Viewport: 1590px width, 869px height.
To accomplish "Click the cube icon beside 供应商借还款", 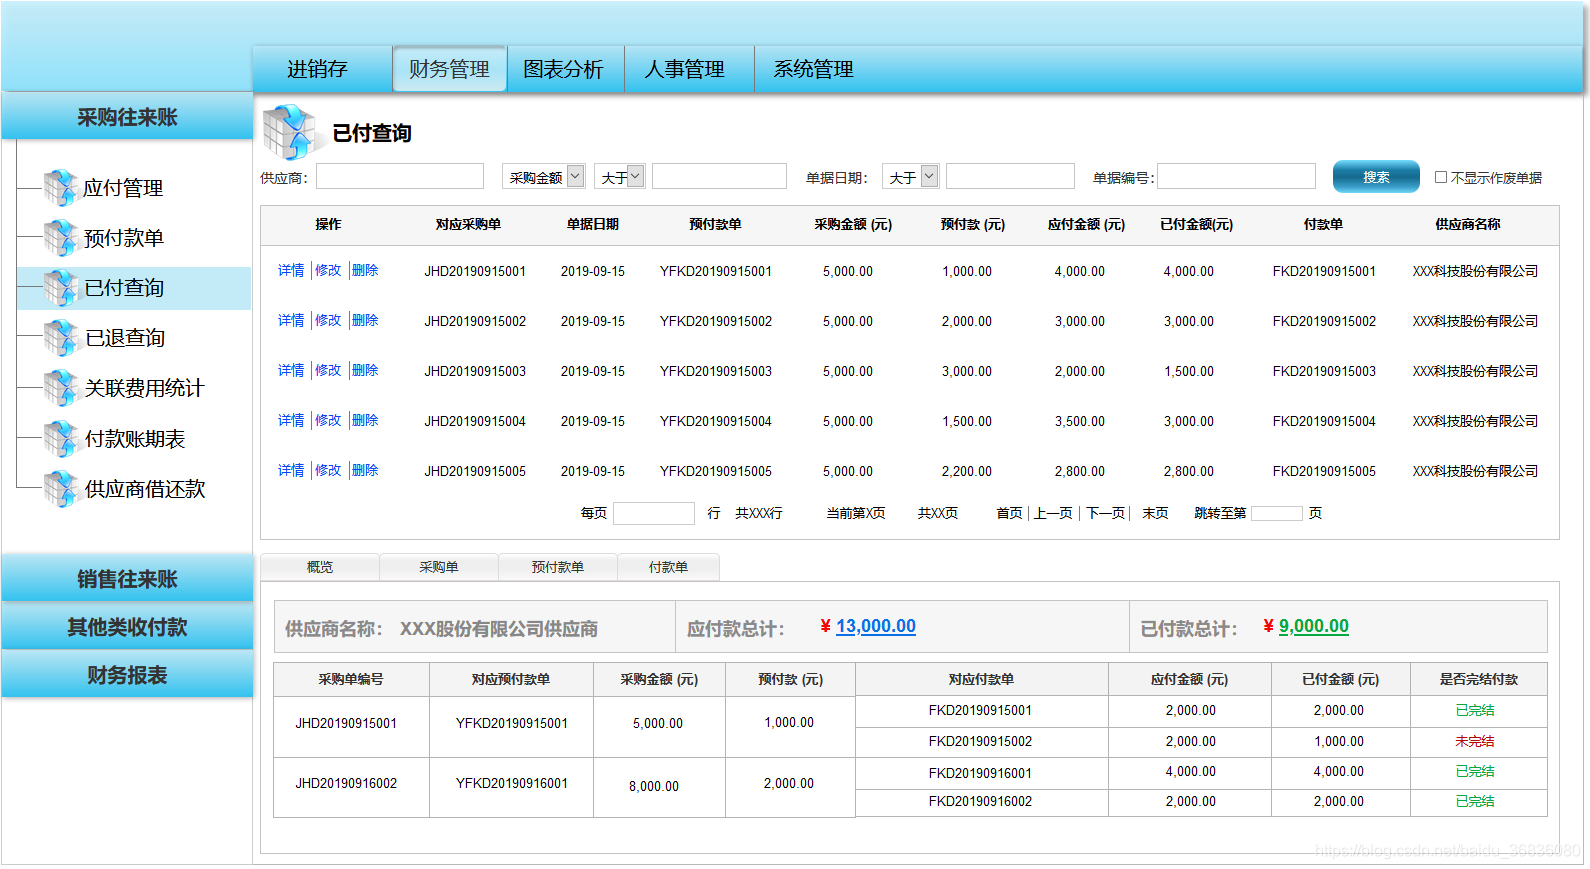I will pyautogui.click(x=60, y=489).
